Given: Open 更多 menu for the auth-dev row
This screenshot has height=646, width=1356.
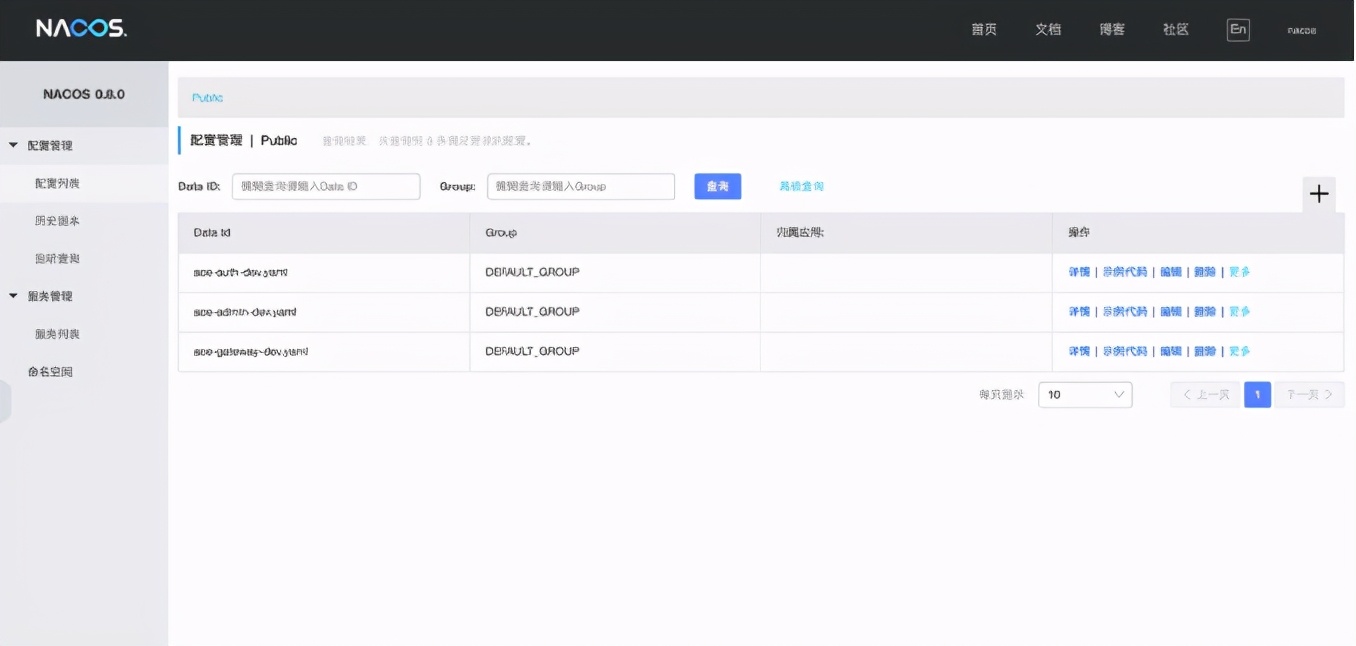Looking at the screenshot, I should 1239,272.
